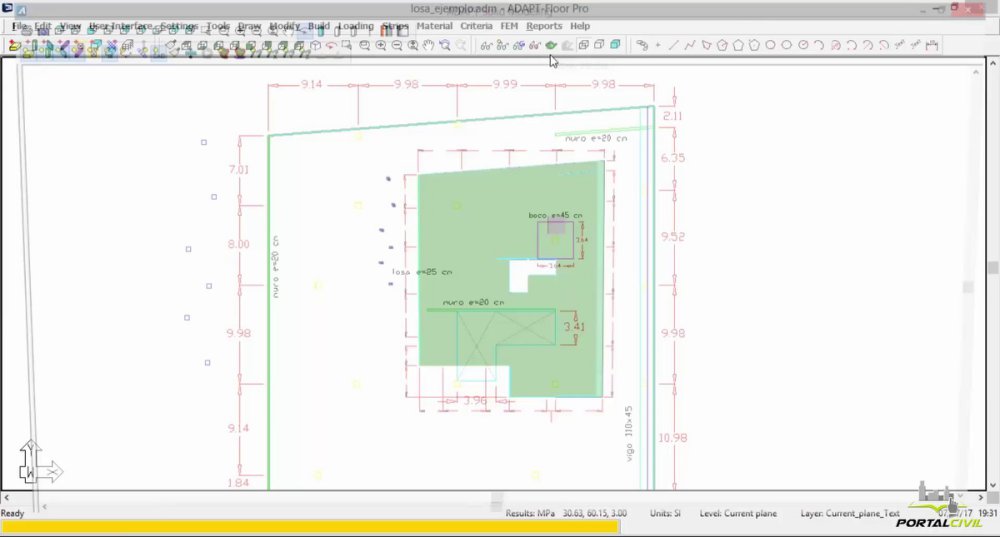The width and height of the screenshot is (1000, 537).
Task: Click the zoom window magnifier icon
Action: pos(365,45)
